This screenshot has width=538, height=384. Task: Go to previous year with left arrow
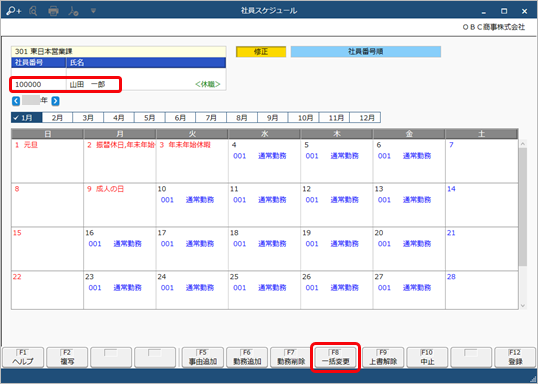coord(16,101)
